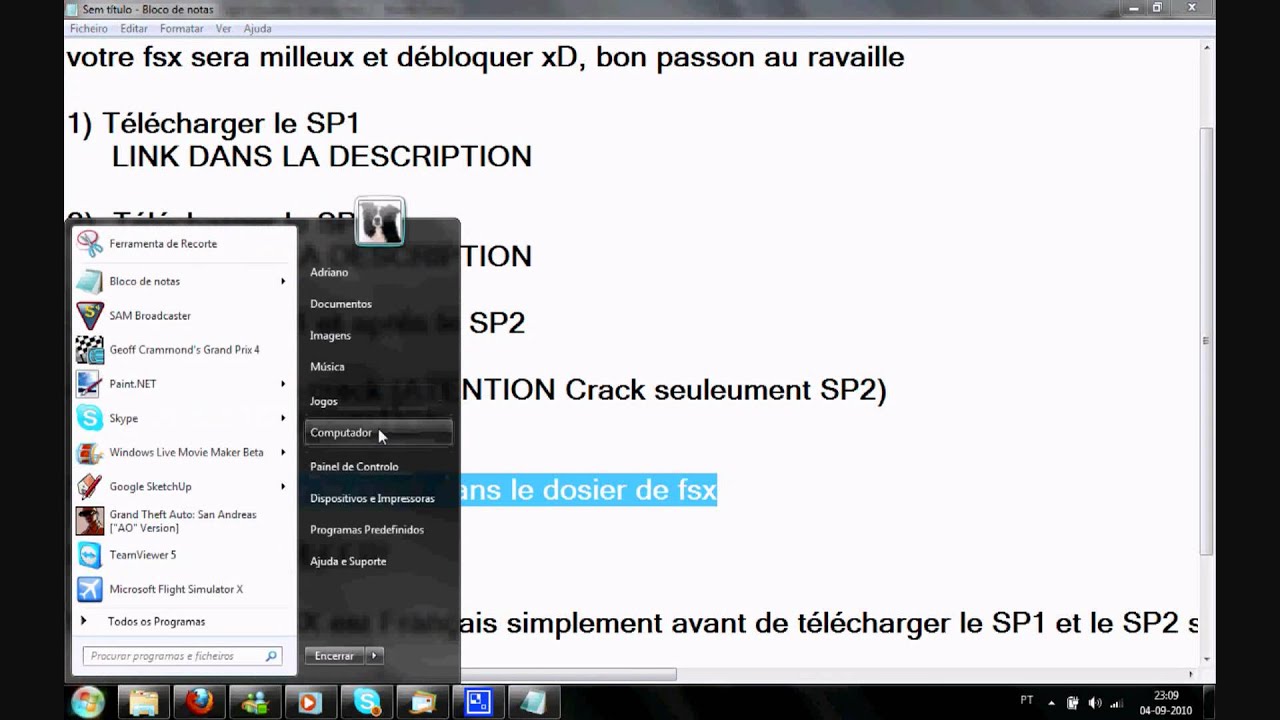Switch to Skype taskbar button
The image size is (1280, 720).
(x=366, y=702)
